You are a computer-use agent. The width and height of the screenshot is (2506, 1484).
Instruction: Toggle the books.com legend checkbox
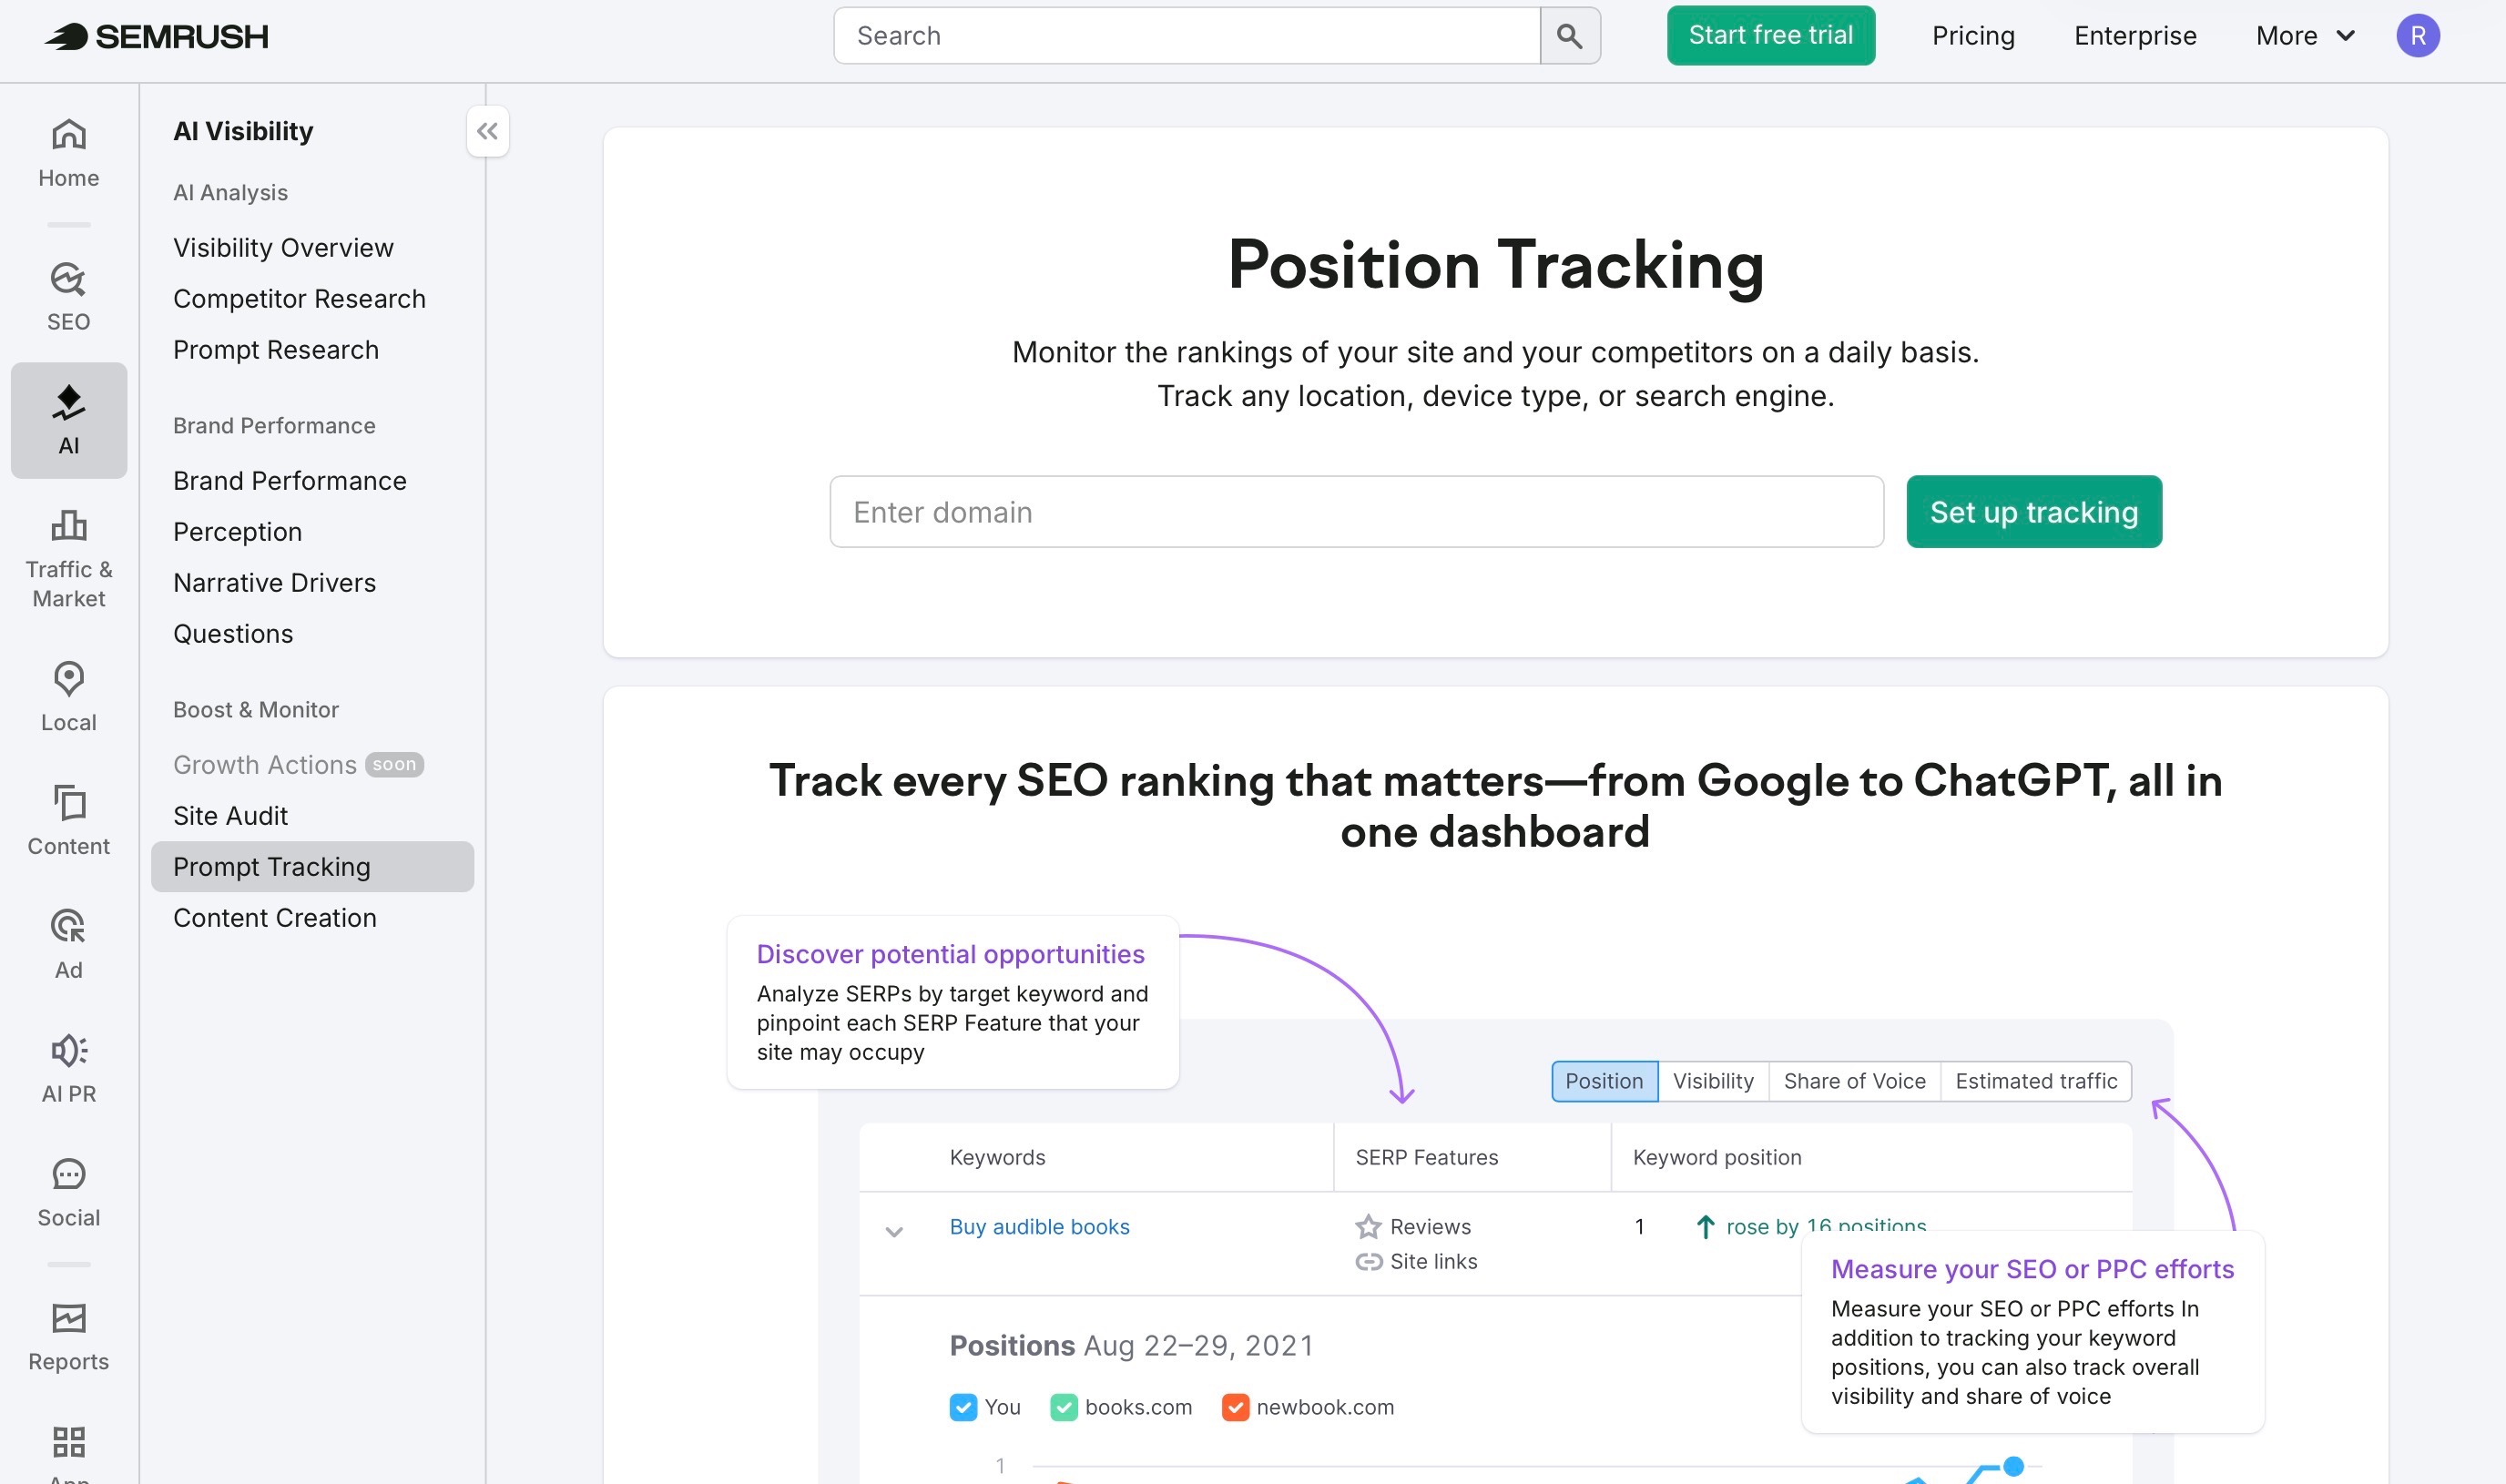coord(1064,1407)
